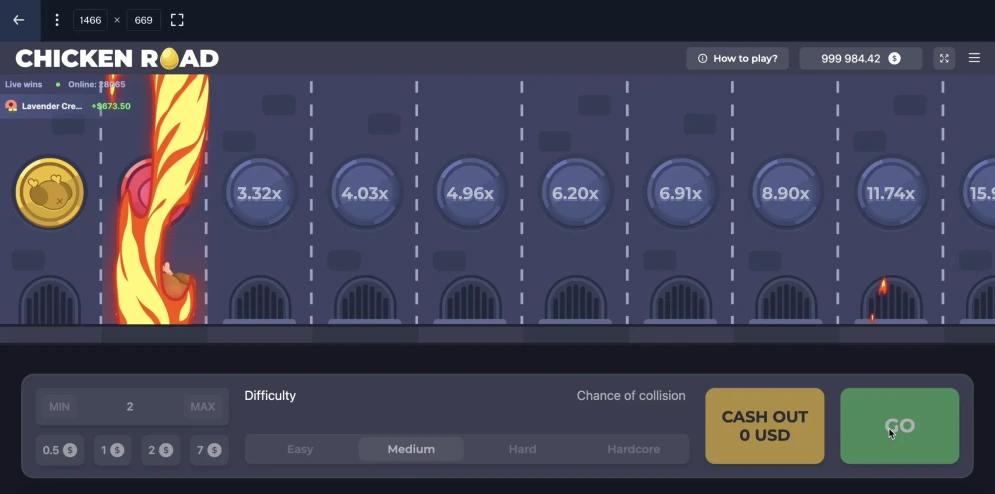Click the How to play? button
Image resolution: width=995 pixels, height=494 pixels.
point(737,58)
